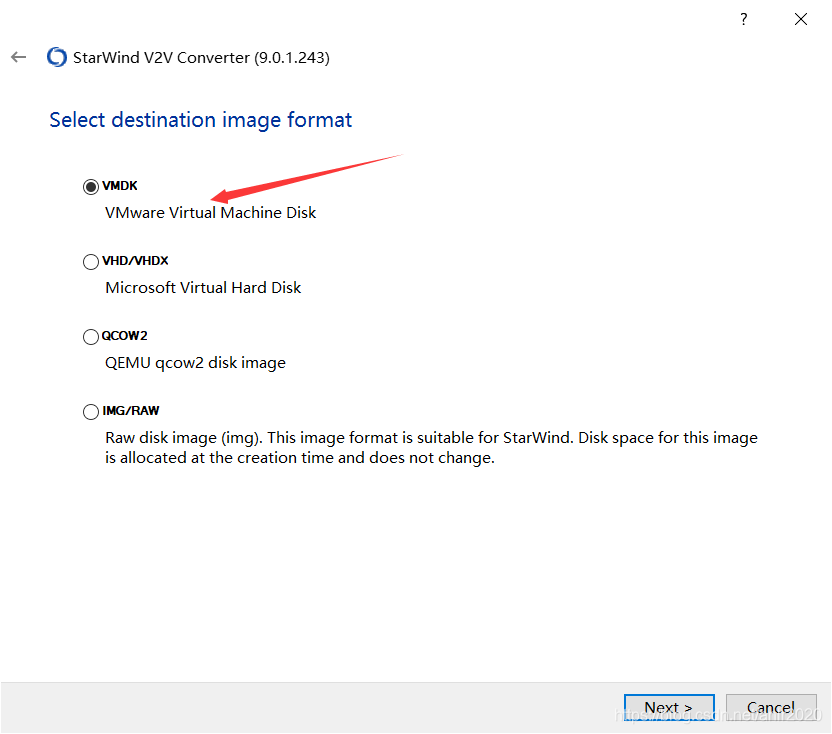Go back using the back arrow

(19, 57)
